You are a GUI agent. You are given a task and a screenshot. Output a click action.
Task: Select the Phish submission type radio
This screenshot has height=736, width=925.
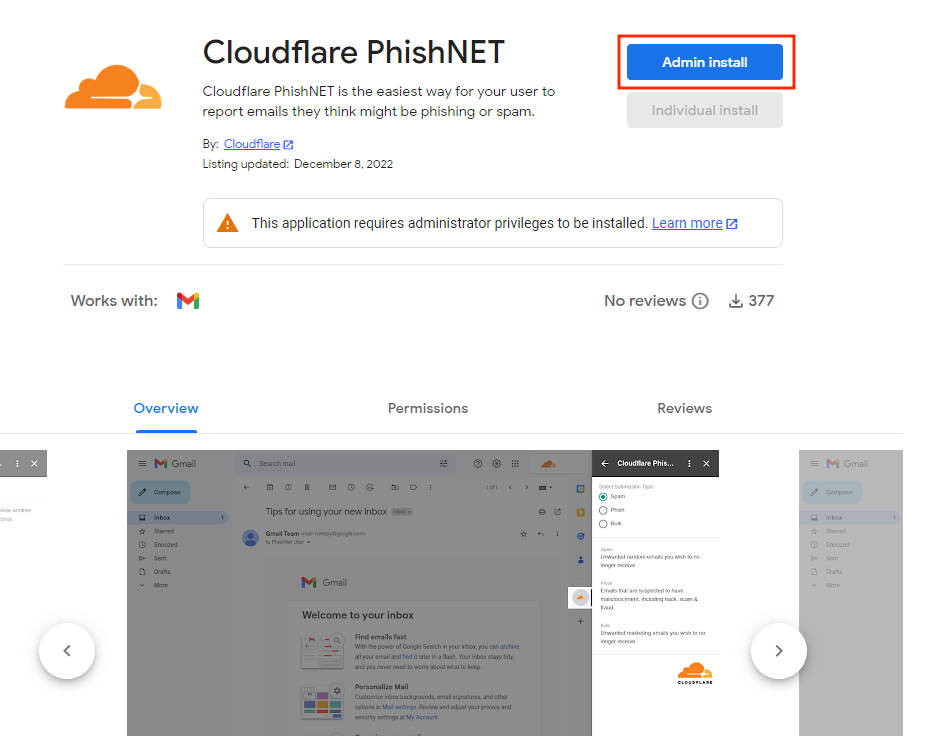coord(603,509)
